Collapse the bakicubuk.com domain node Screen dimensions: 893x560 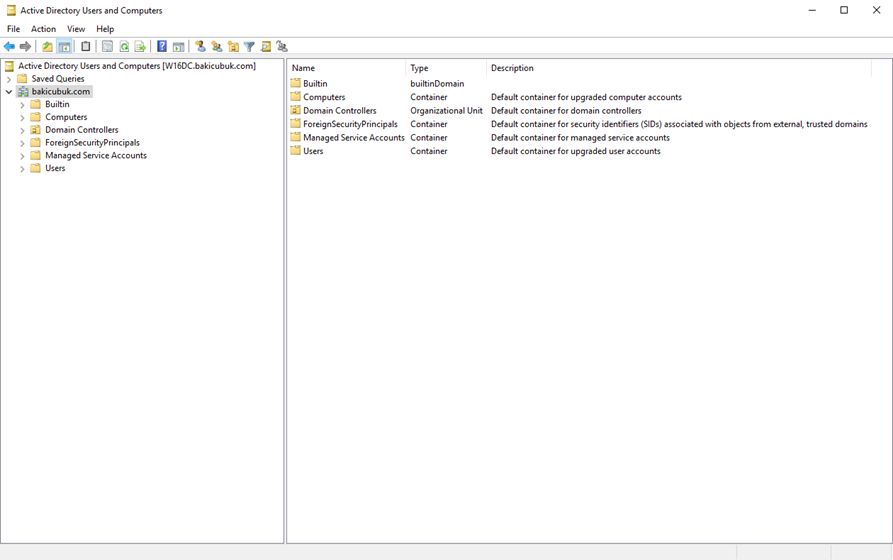(9, 92)
